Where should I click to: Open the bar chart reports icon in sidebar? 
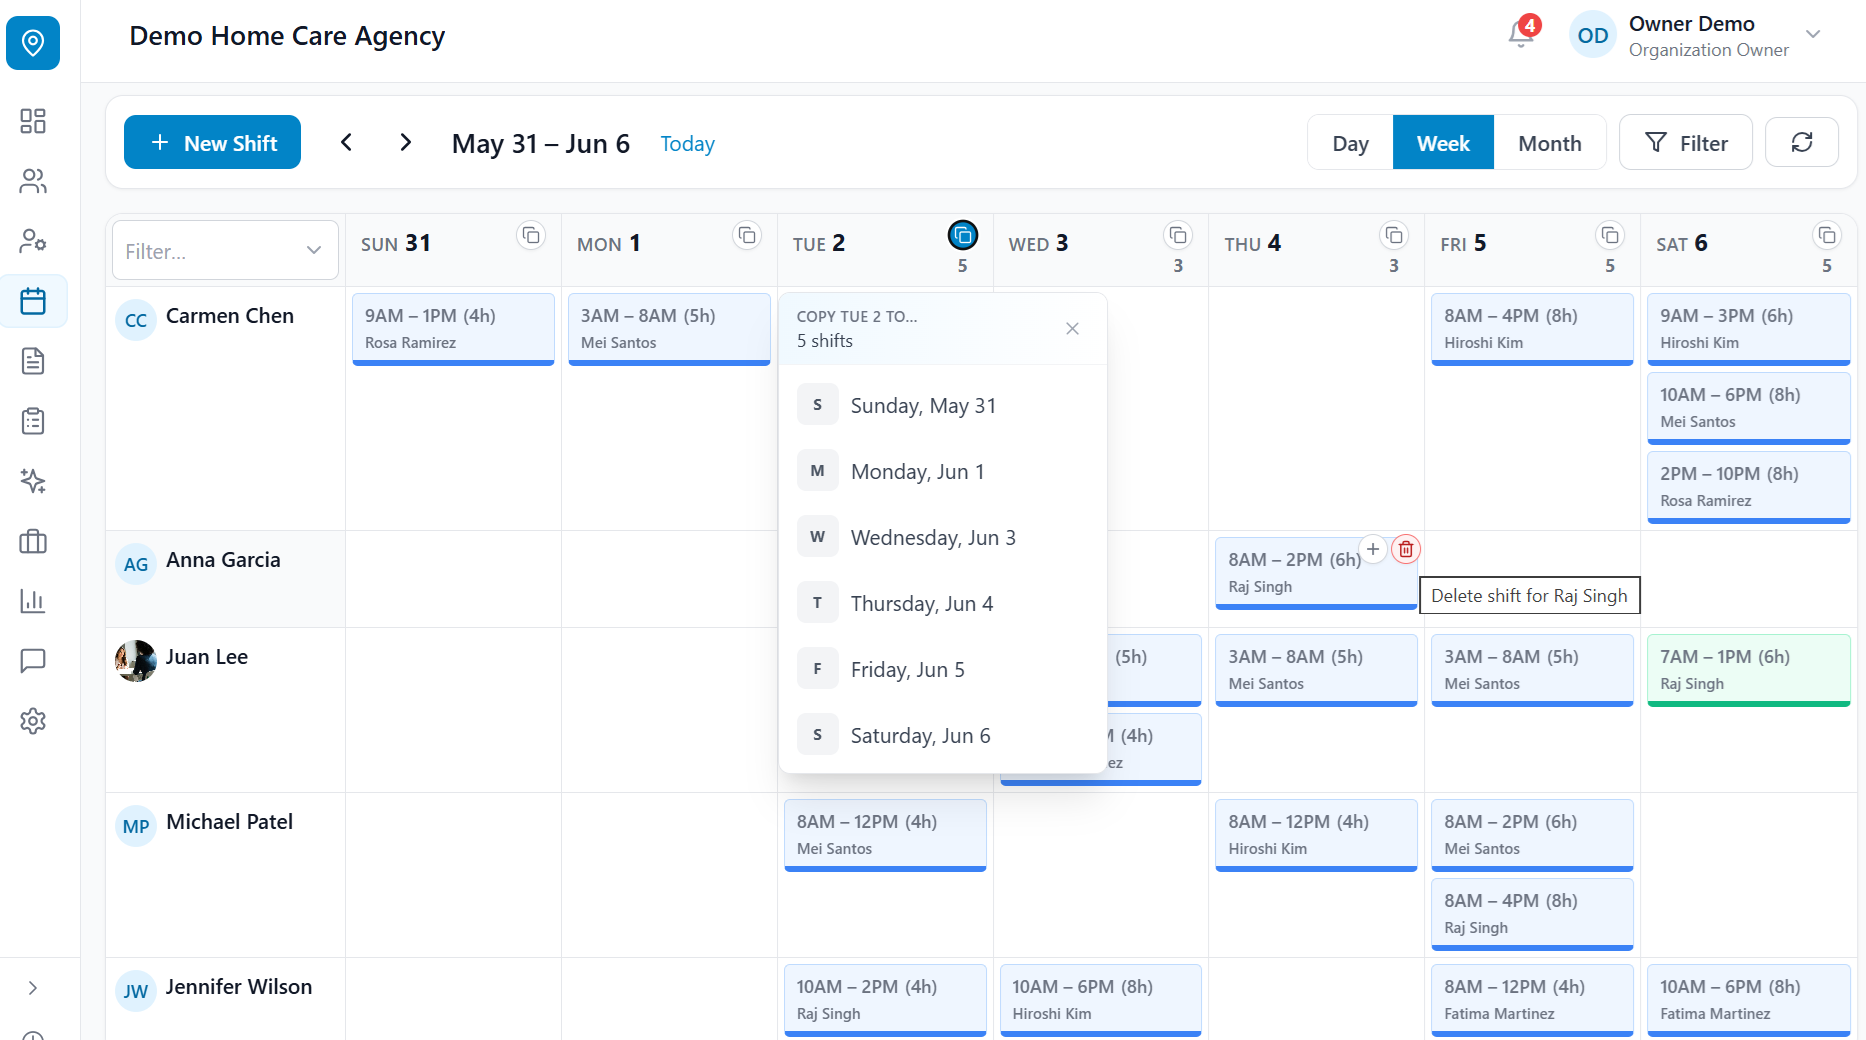pos(33,601)
